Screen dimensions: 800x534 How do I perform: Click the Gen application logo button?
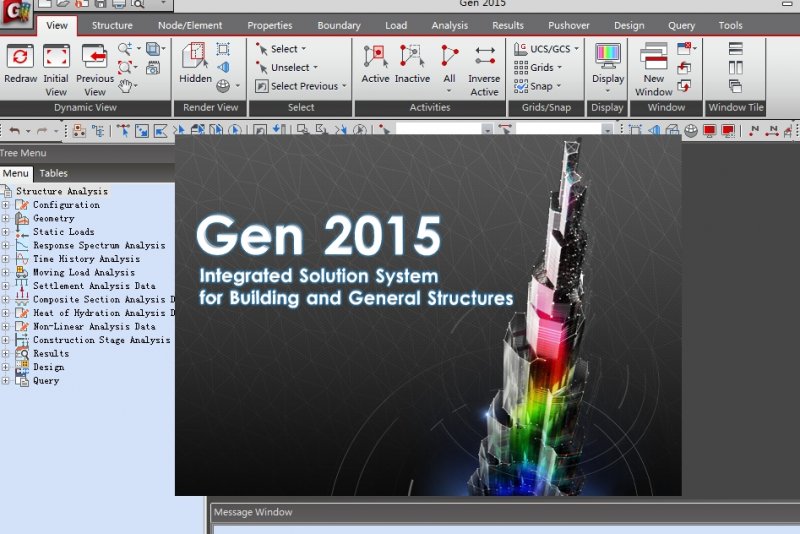(16, 13)
